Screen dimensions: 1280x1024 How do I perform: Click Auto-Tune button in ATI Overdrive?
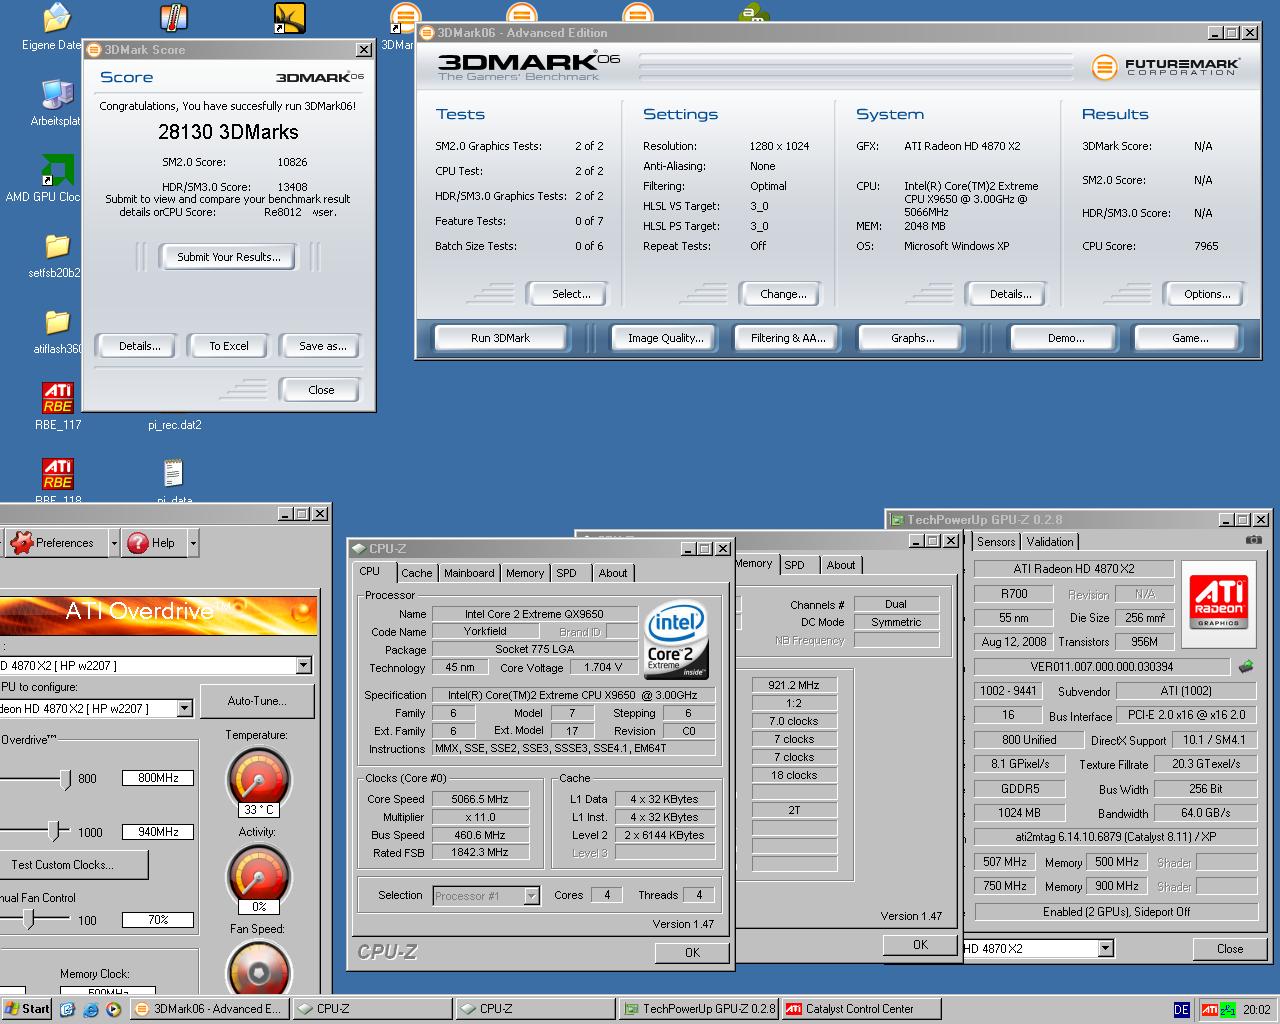(257, 701)
